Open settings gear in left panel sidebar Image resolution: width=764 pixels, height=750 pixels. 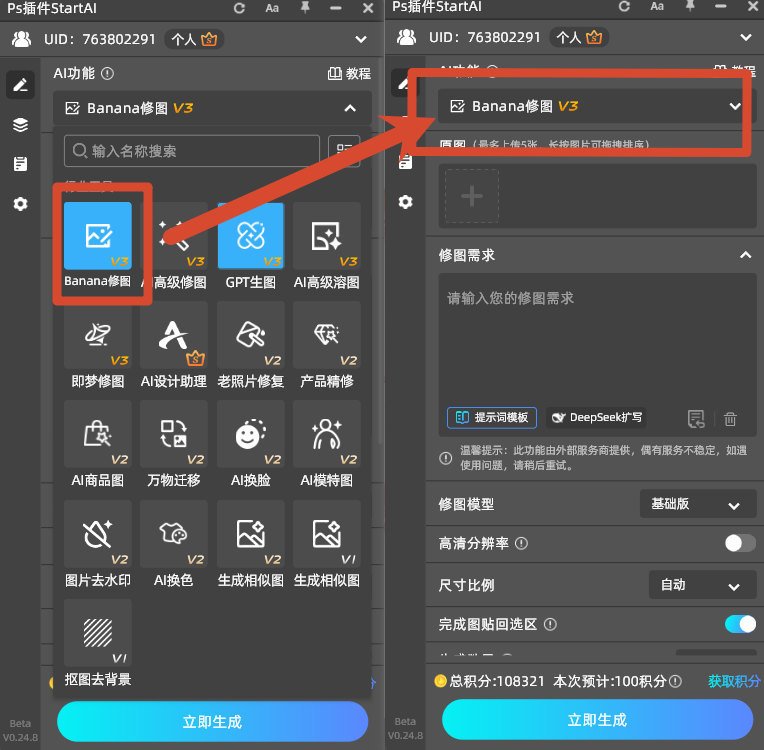coord(20,204)
